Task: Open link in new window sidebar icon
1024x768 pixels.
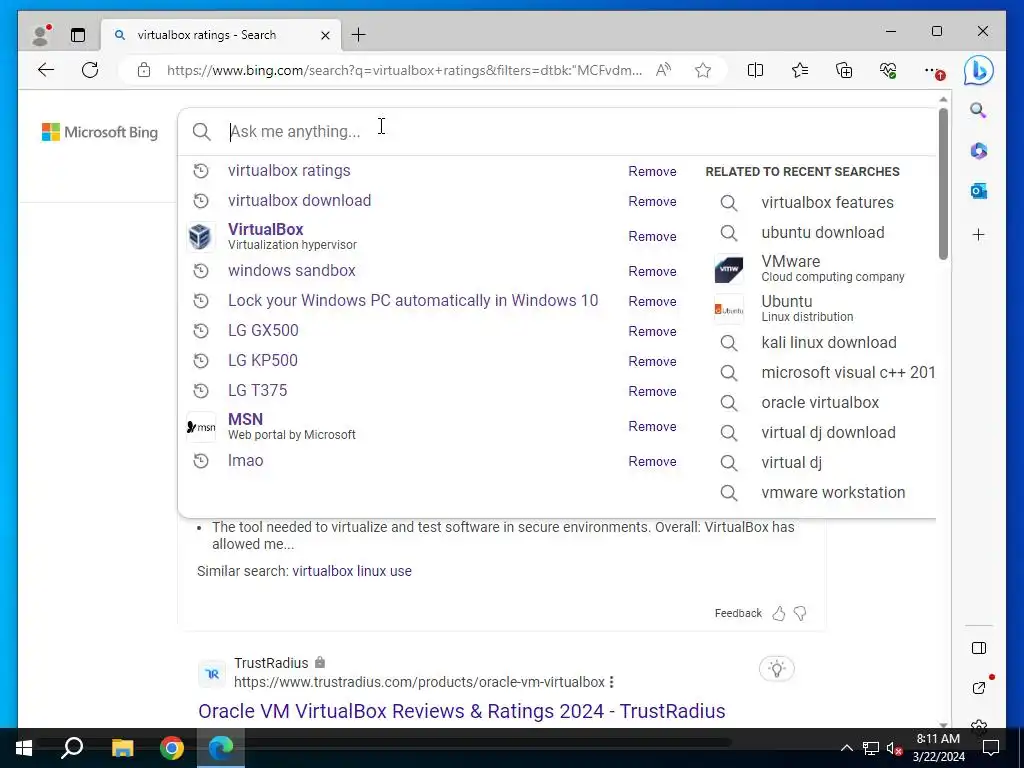Action: tap(978, 688)
